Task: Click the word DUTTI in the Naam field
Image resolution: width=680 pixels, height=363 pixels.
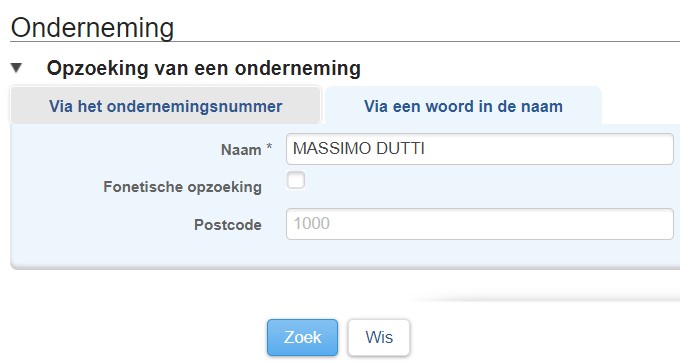Action: tap(400, 149)
